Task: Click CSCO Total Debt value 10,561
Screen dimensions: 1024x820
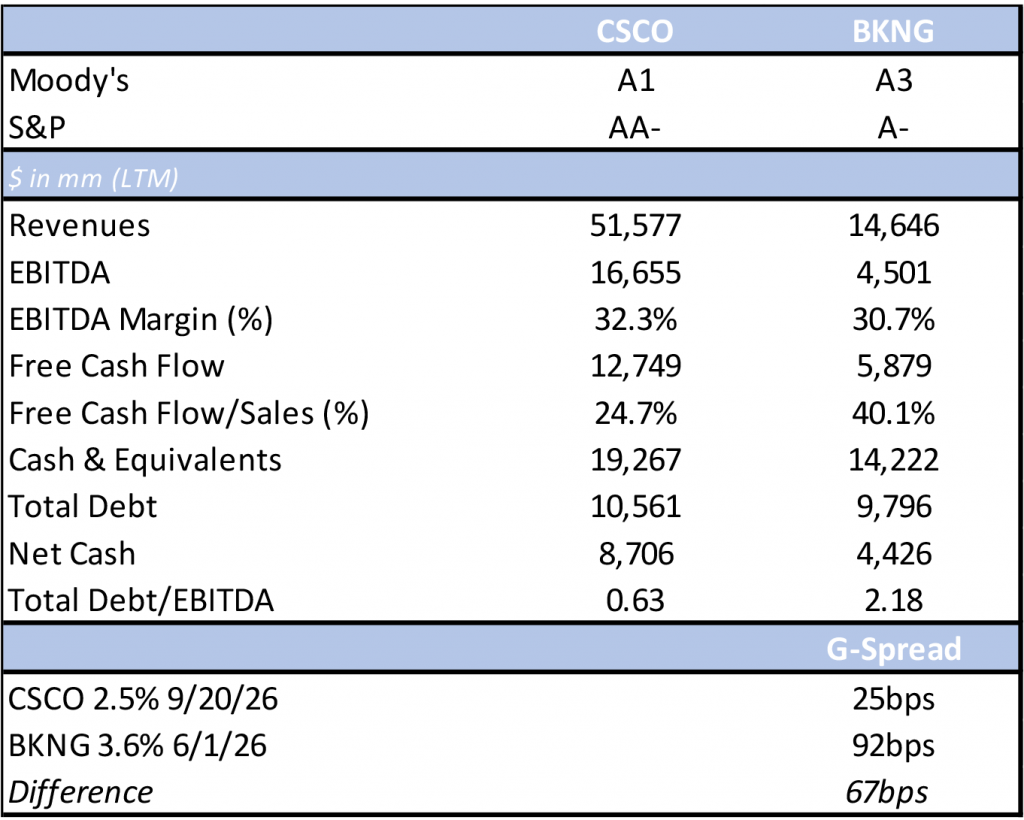Action: 635,507
